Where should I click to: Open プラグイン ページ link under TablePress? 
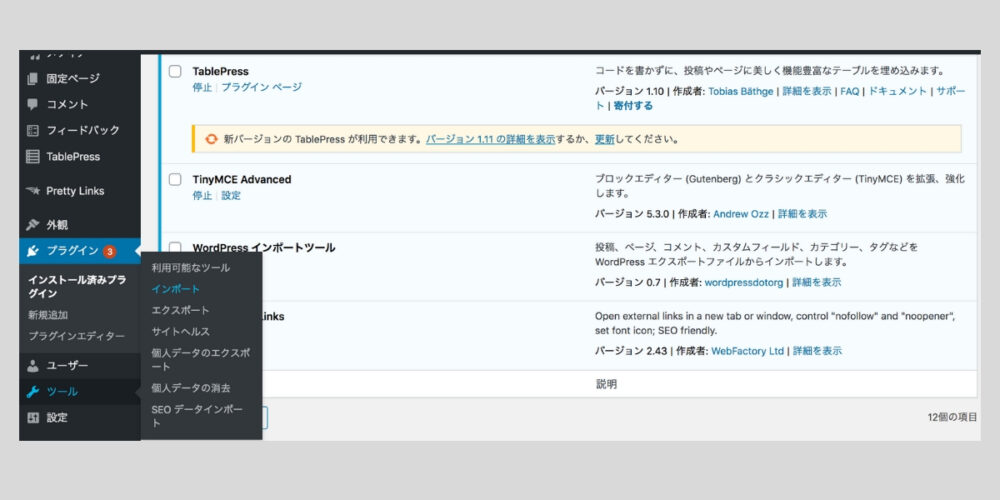[x=261, y=87]
